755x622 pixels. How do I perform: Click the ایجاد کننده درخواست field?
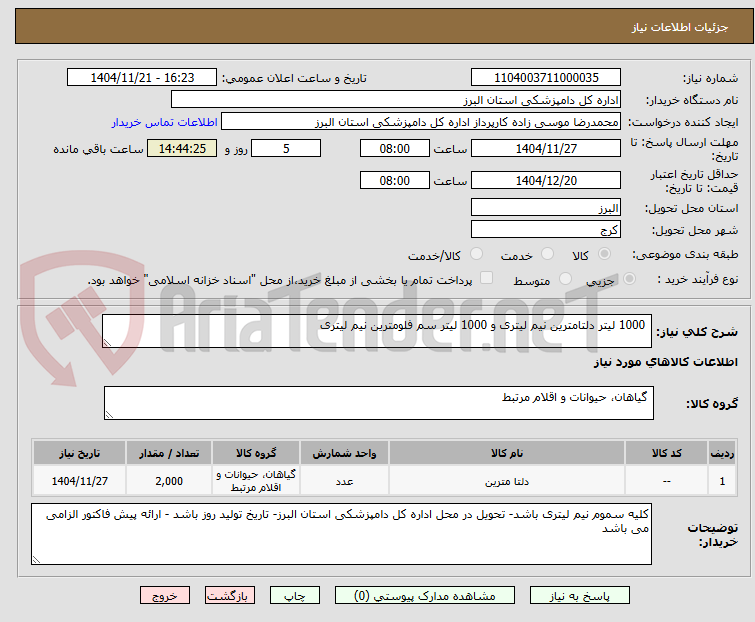tap(421, 122)
